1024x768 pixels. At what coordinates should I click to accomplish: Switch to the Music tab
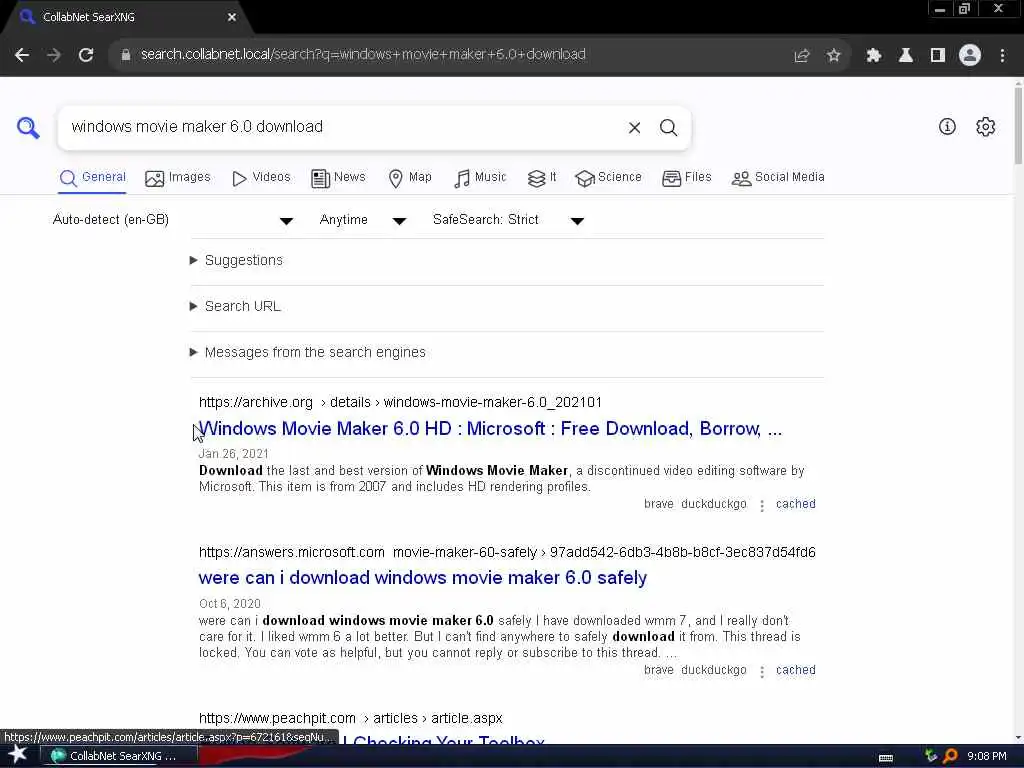coord(480,178)
